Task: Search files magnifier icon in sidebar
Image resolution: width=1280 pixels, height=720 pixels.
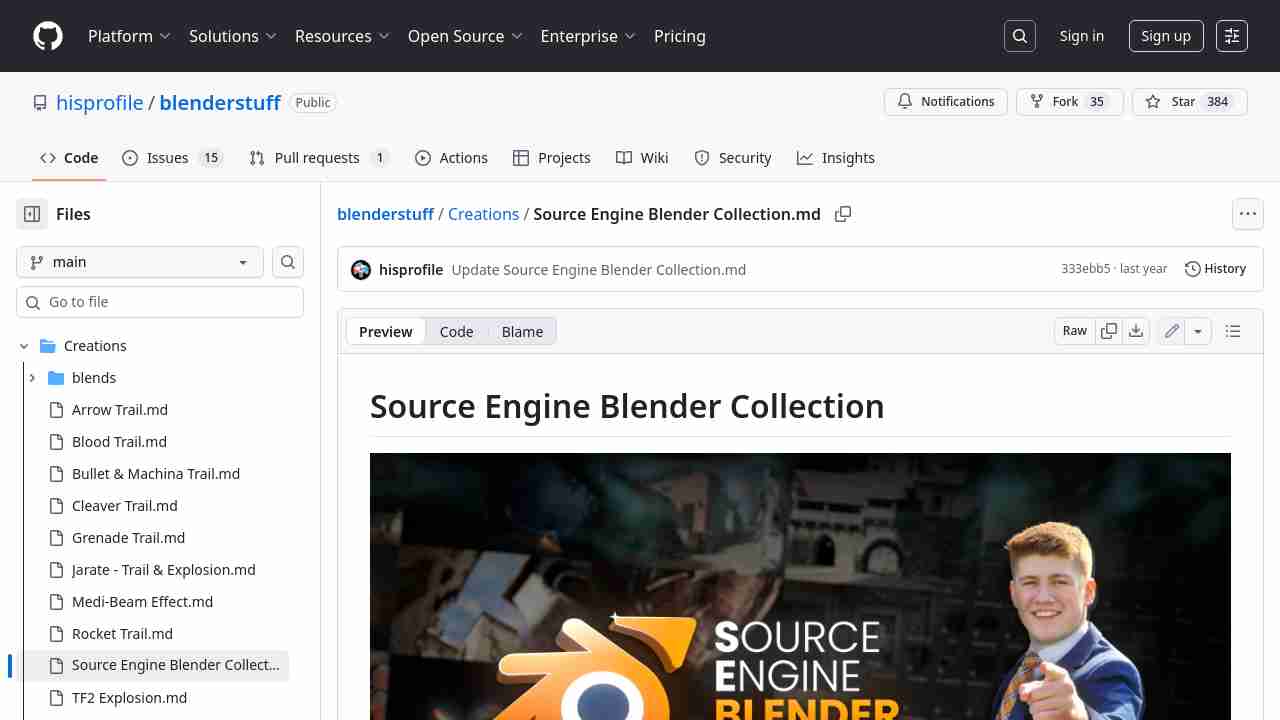Action: (288, 262)
